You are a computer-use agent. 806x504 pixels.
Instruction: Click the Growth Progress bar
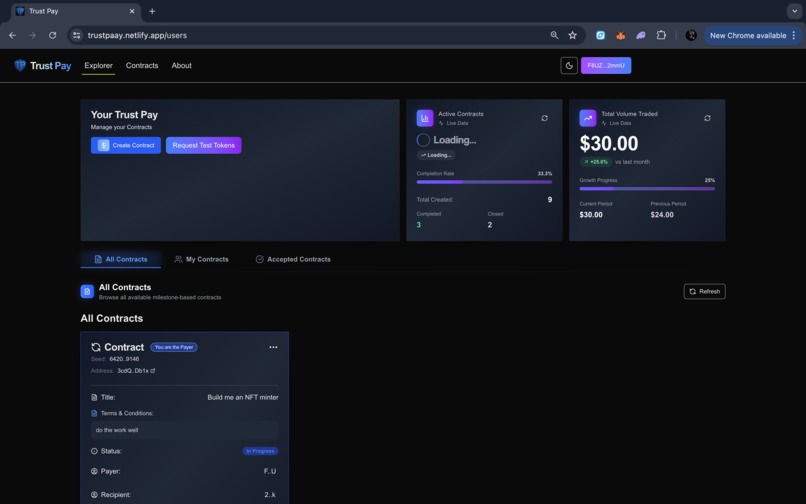[x=647, y=189]
